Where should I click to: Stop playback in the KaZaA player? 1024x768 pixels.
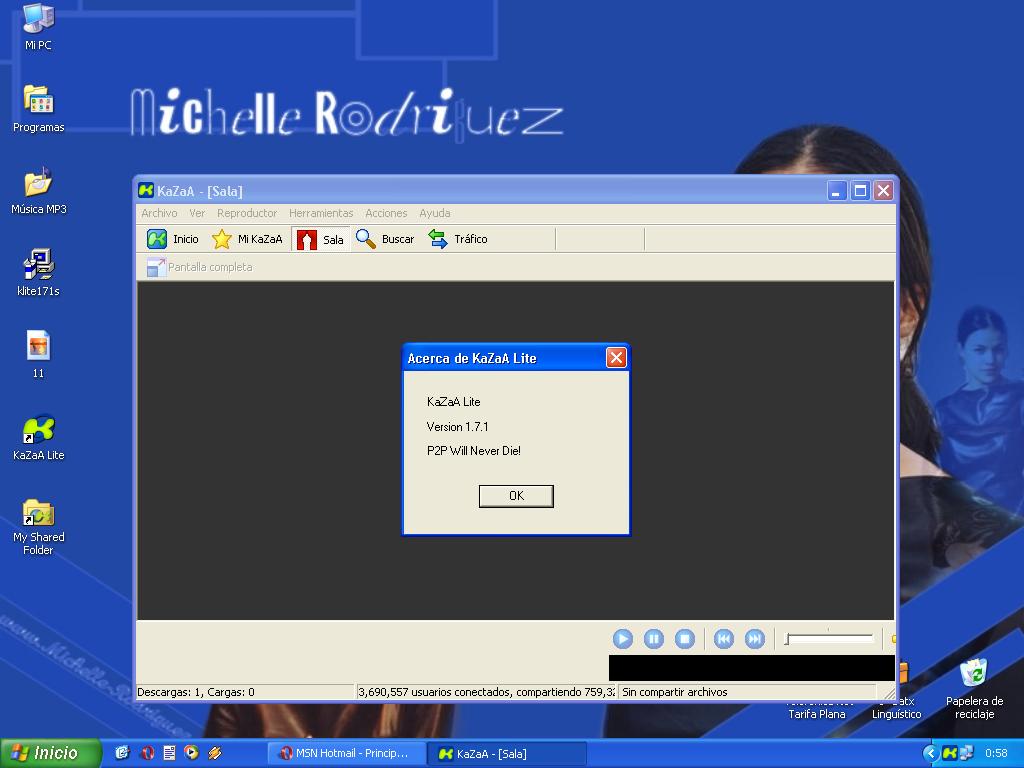coord(684,639)
